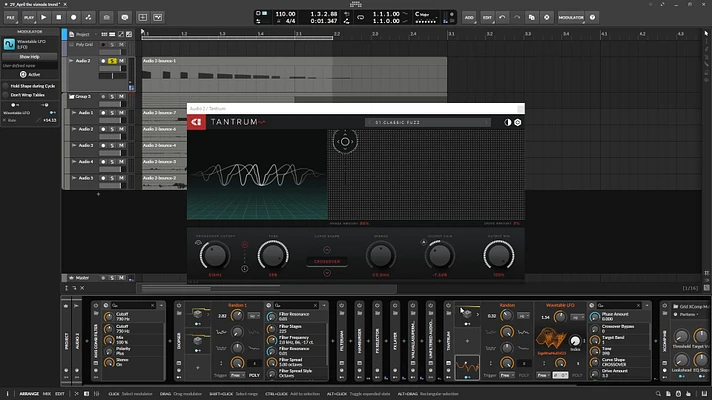Screen dimensions: 712x400
Task: Start playback with the transport play button
Action: [x=44, y=17]
